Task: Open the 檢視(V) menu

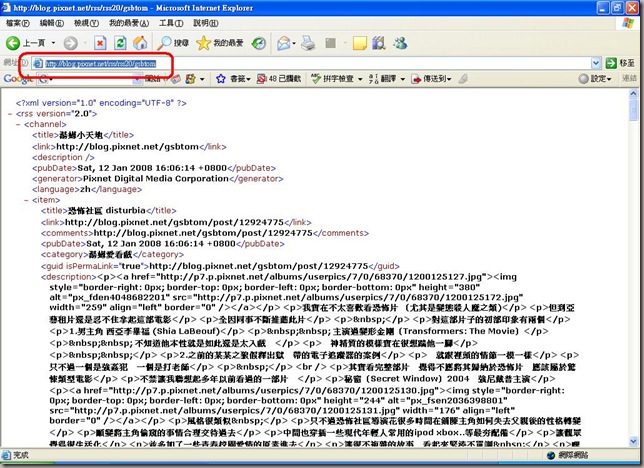Action: click(86, 23)
